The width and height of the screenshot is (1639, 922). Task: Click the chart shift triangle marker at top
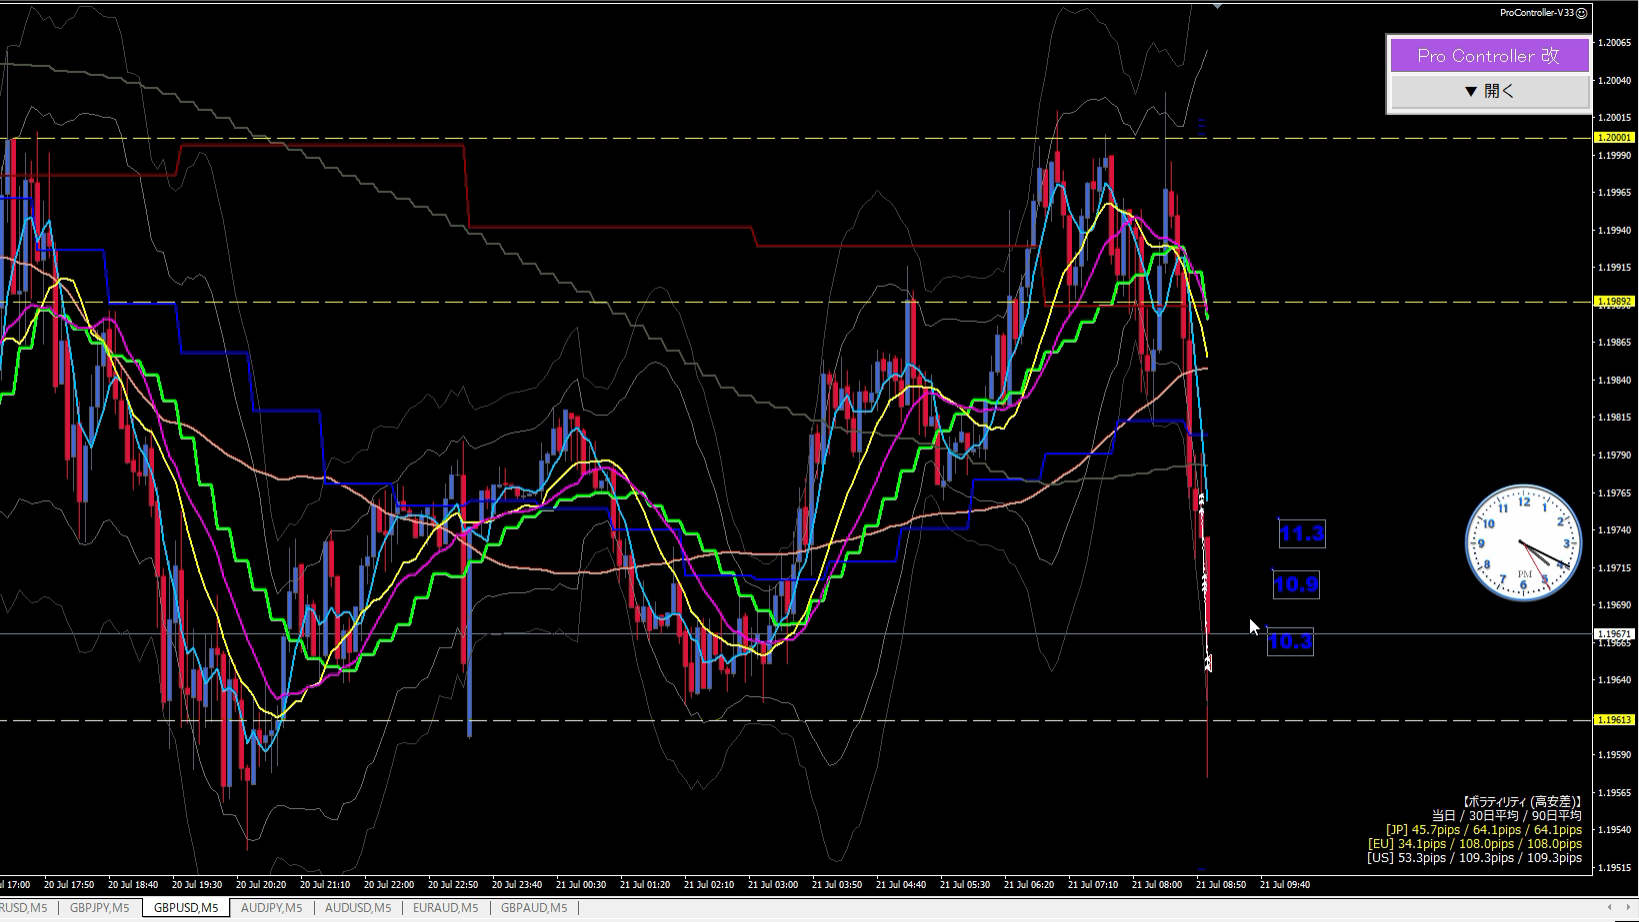coord(1217,6)
